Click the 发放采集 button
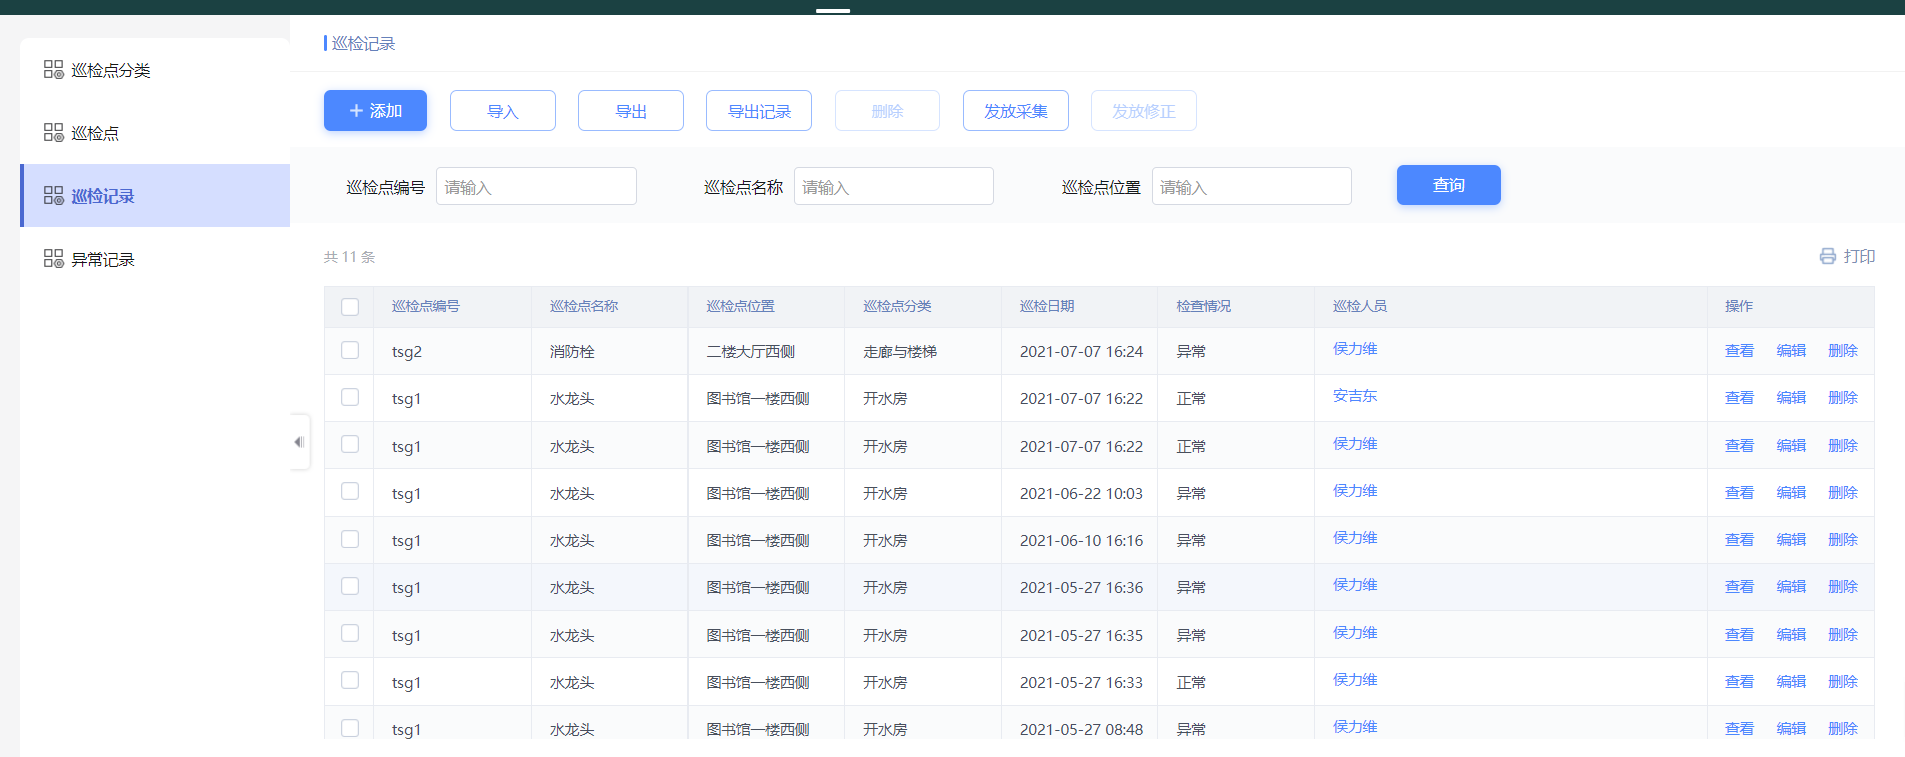This screenshot has height=757, width=1905. point(1015,111)
